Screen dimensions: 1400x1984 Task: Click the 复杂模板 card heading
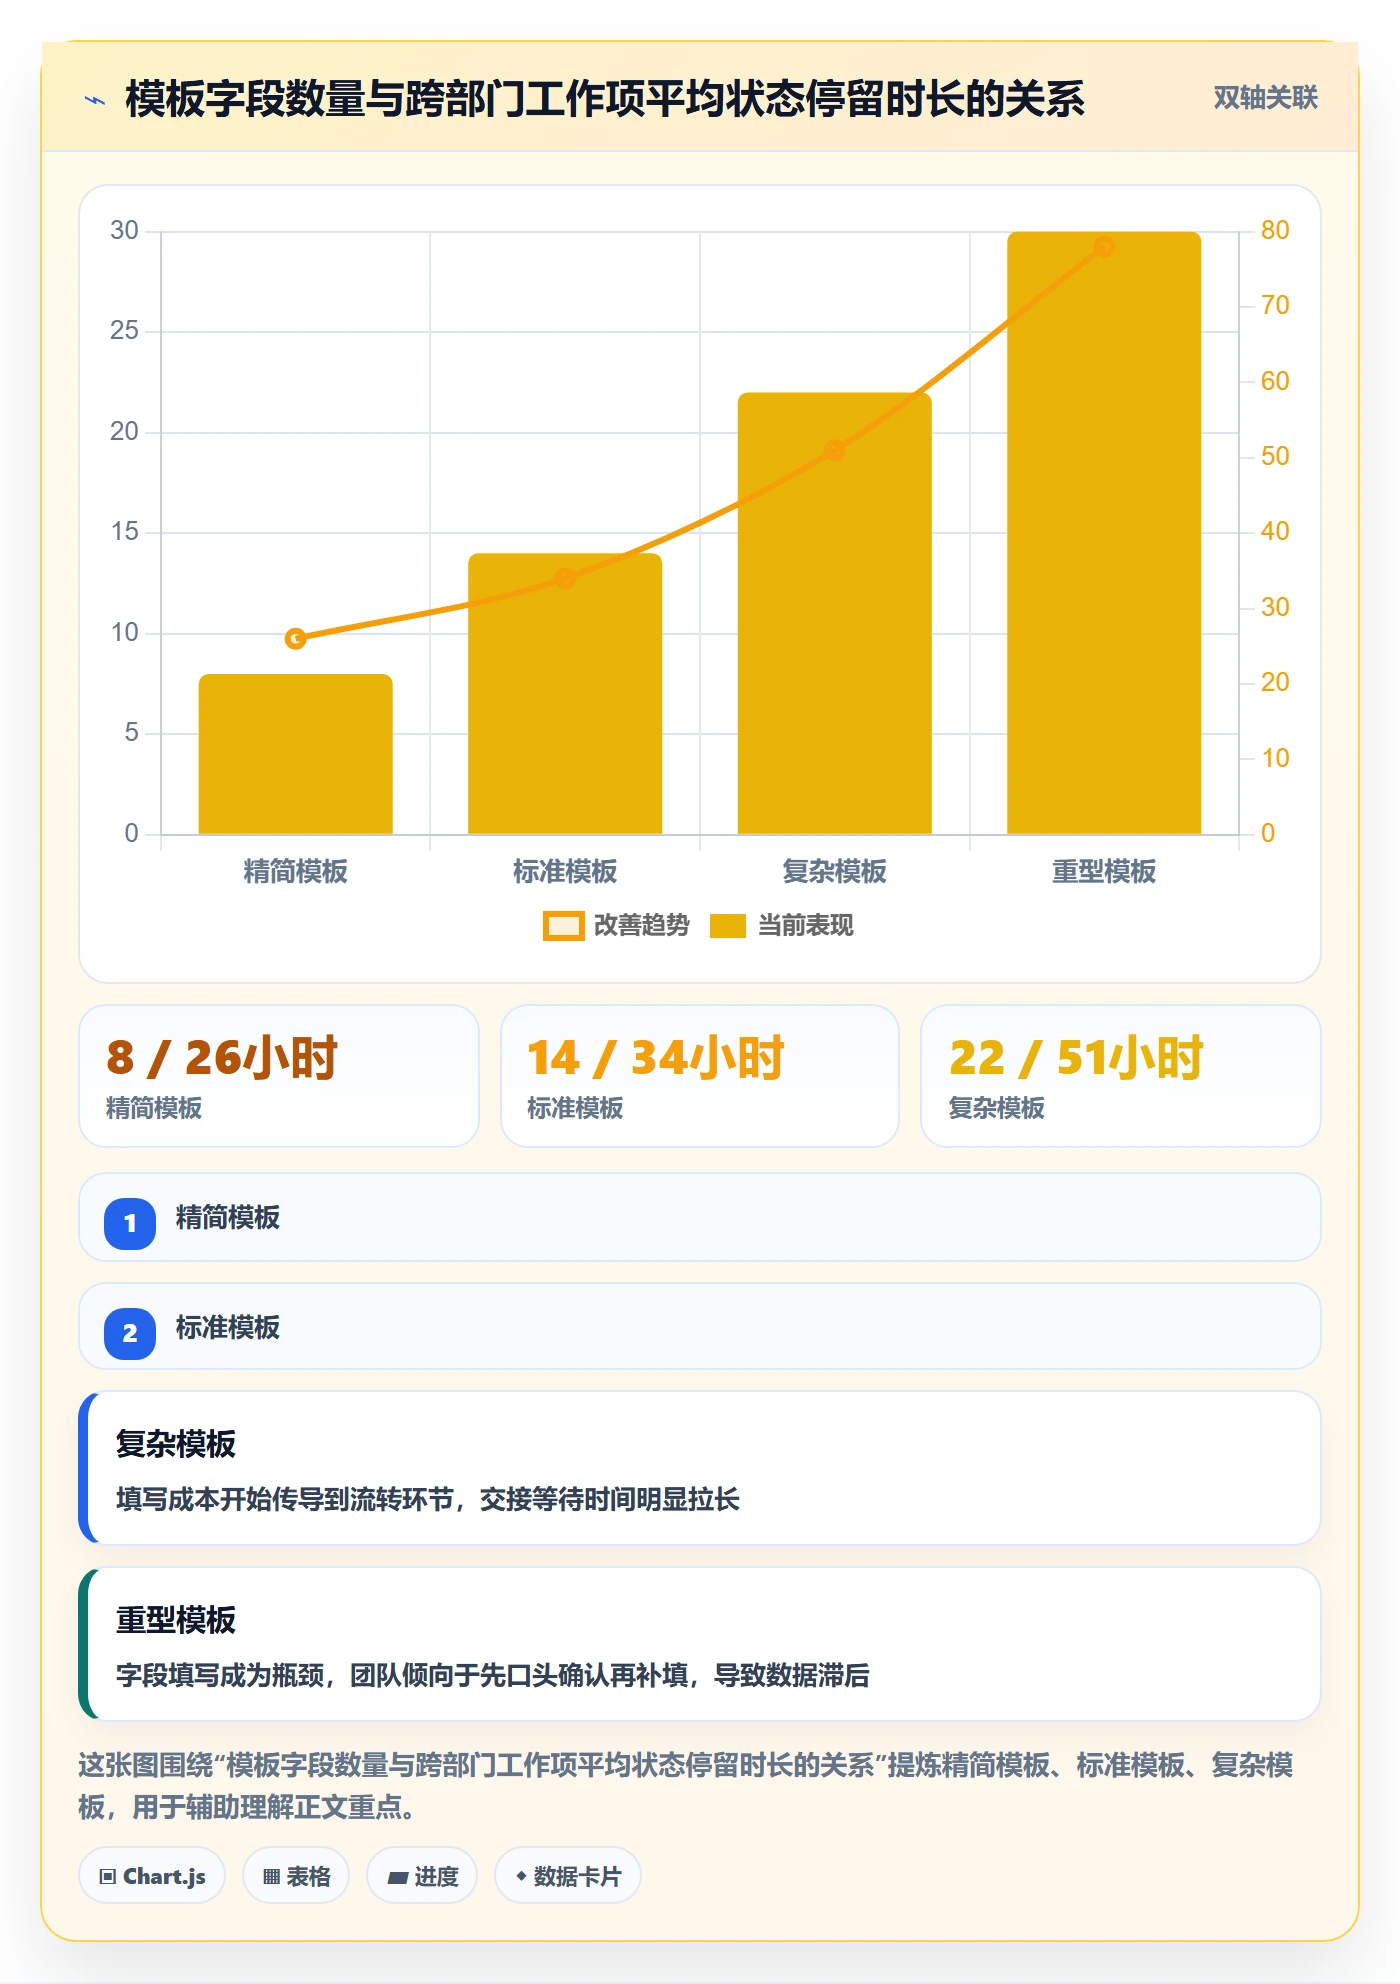176,1444
